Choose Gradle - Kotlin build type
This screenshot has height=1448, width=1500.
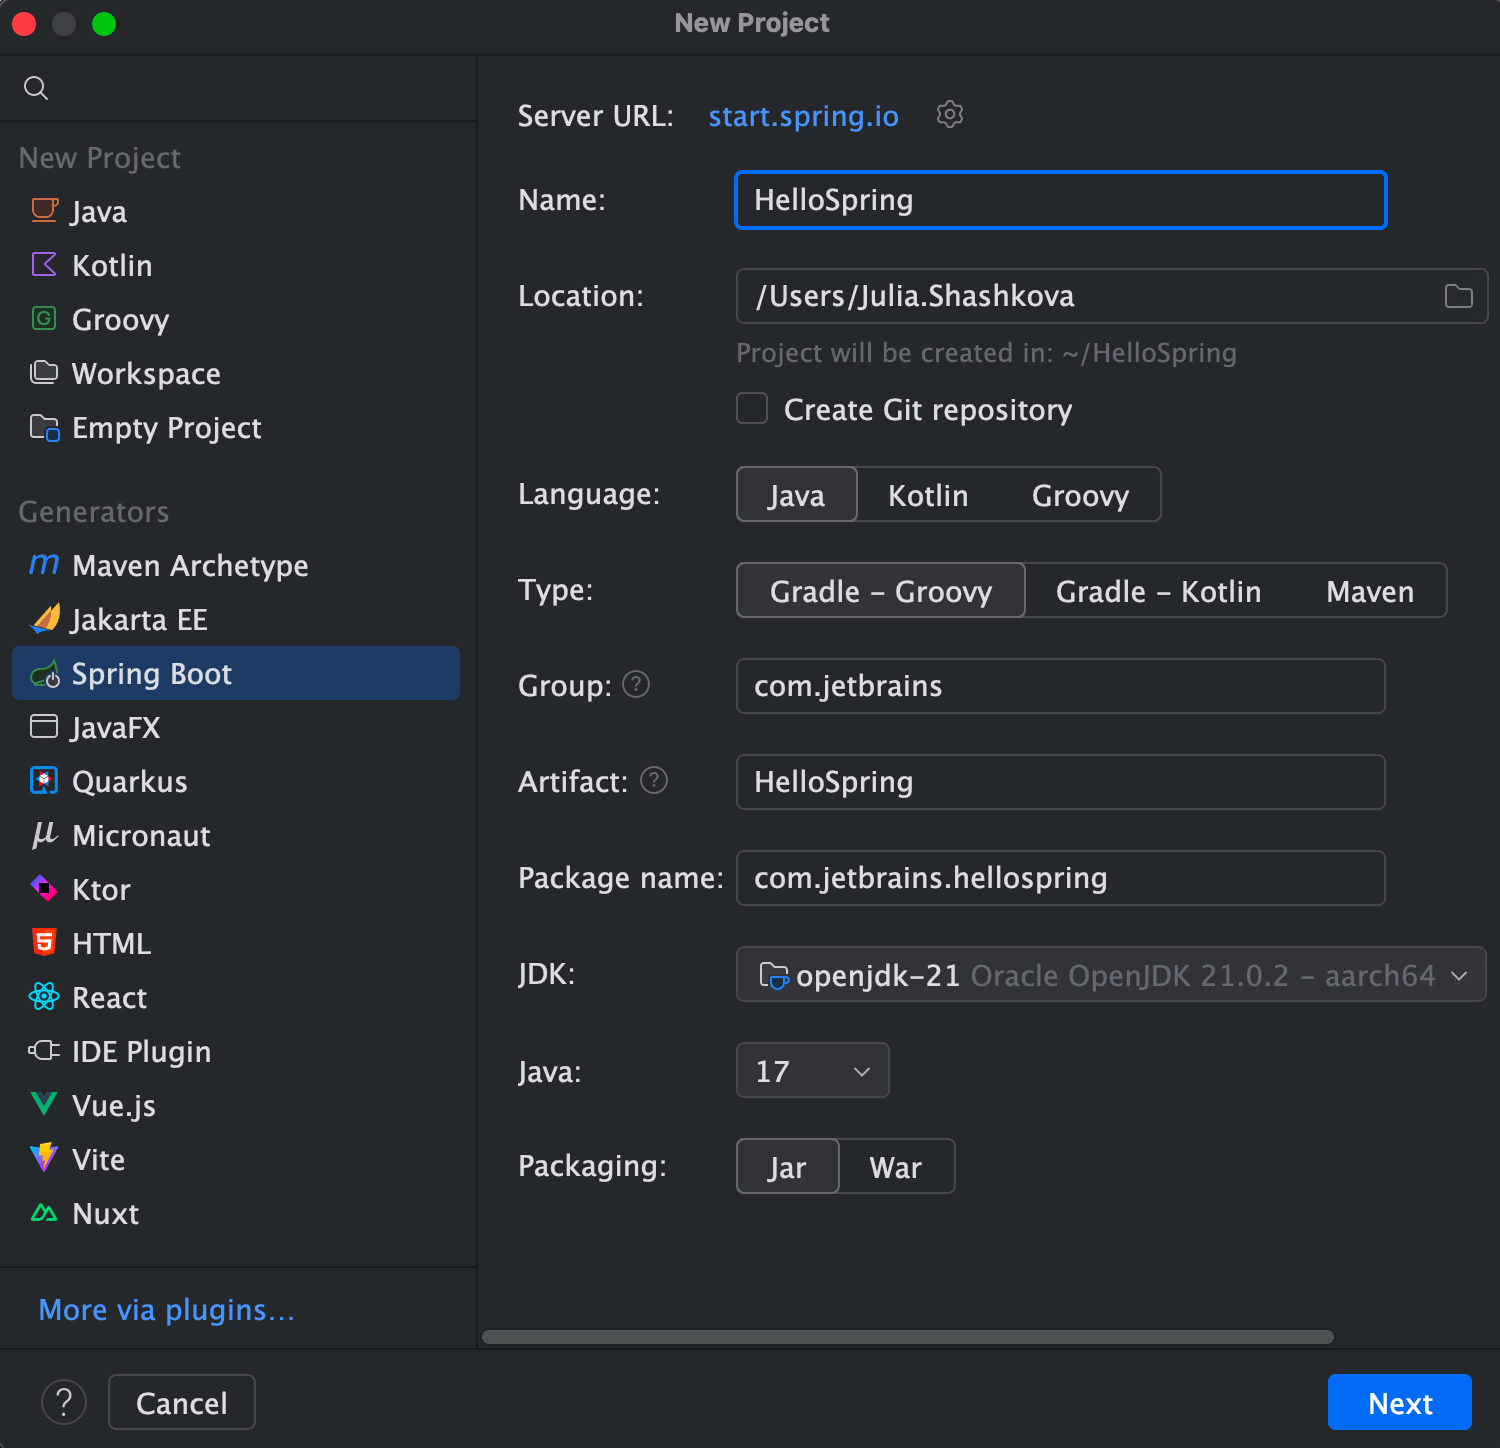(1158, 590)
